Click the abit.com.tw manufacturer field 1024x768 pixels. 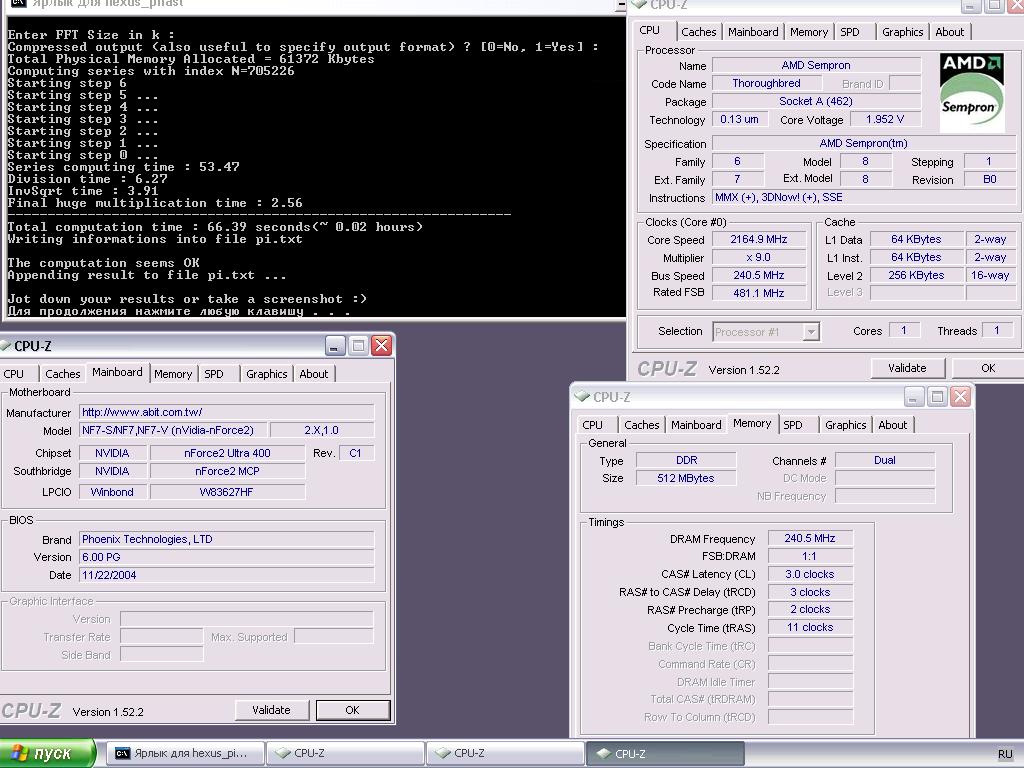227,412
